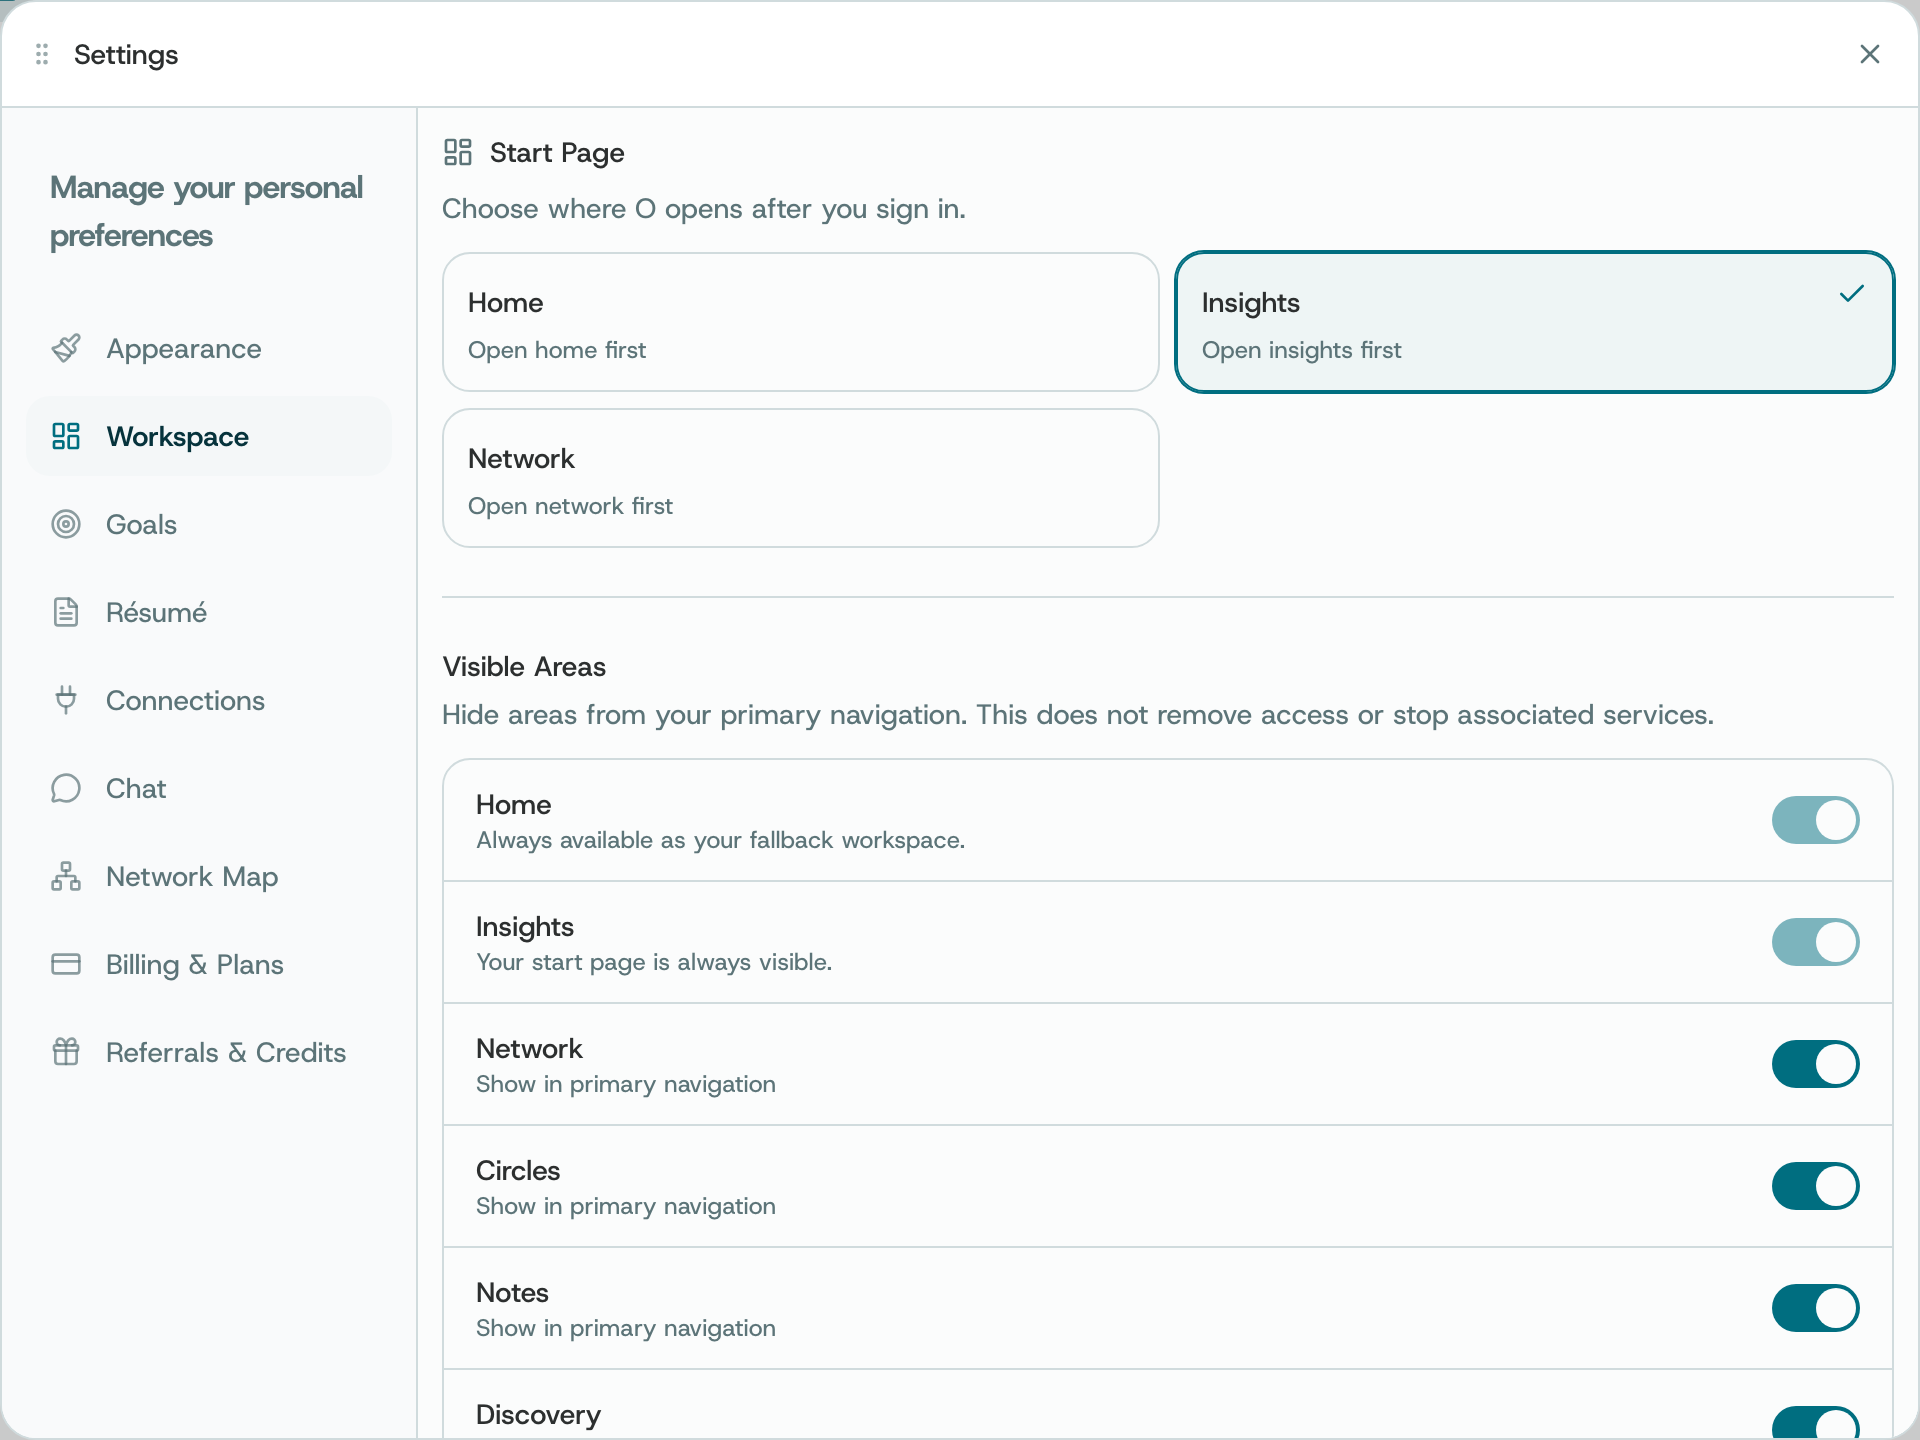This screenshot has width=1920, height=1440.
Task: Disable Network in primary navigation
Action: (x=1815, y=1064)
